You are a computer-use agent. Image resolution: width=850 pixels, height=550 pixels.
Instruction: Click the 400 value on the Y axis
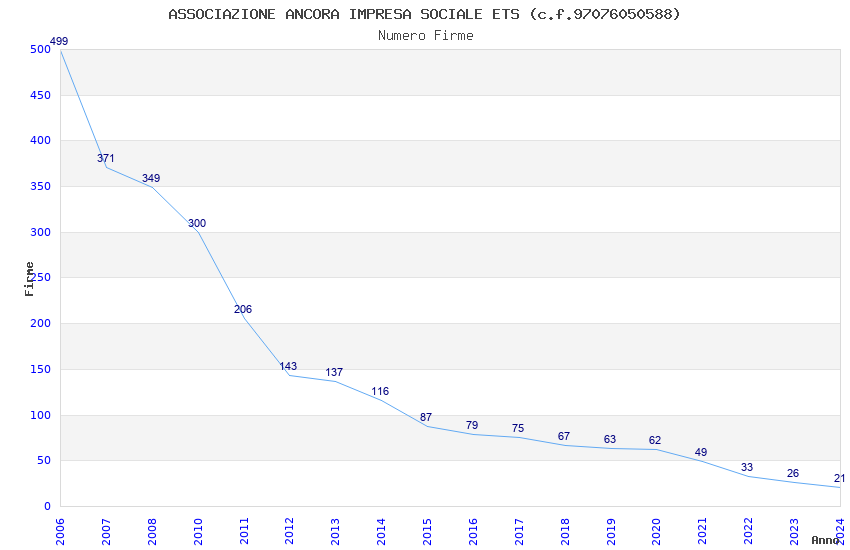[x=41, y=140]
